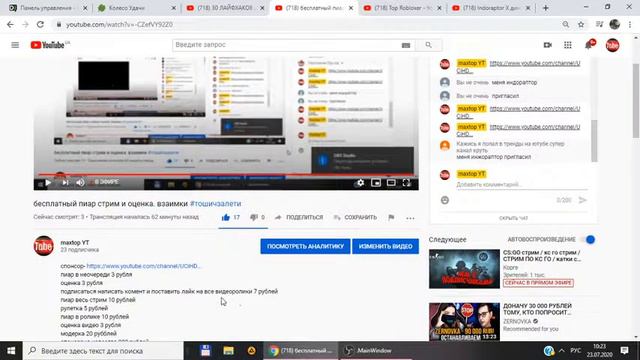This screenshot has height=360, width=640.
Task: Click the chat message input field
Action: pyautogui.click(x=522, y=185)
